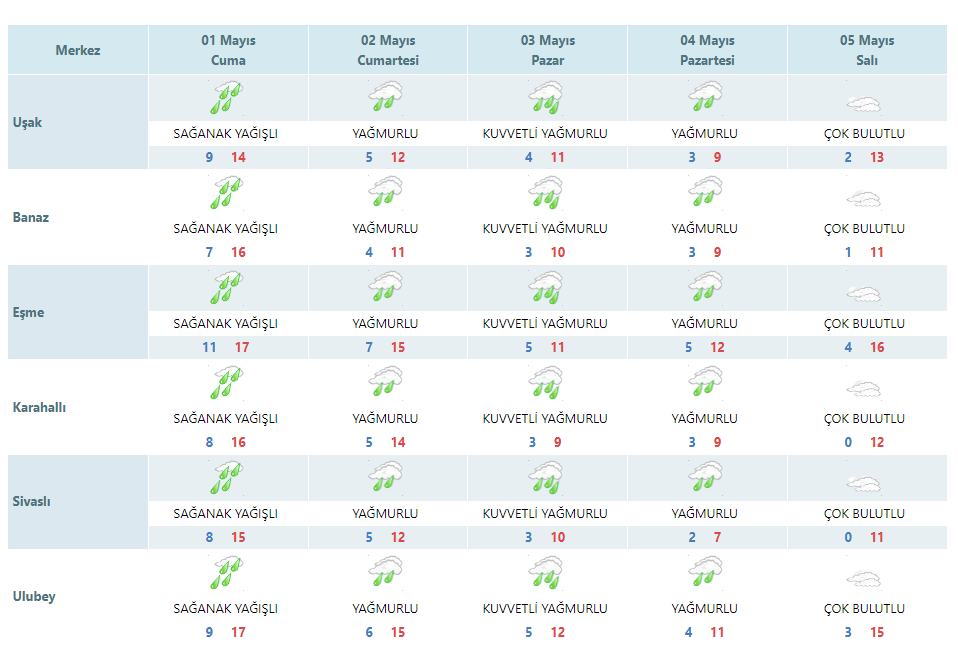This screenshot has width=958, height=657.
Task: Click Uşak's cloud icon for 05 Mayıs
Action: coord(863,104)
